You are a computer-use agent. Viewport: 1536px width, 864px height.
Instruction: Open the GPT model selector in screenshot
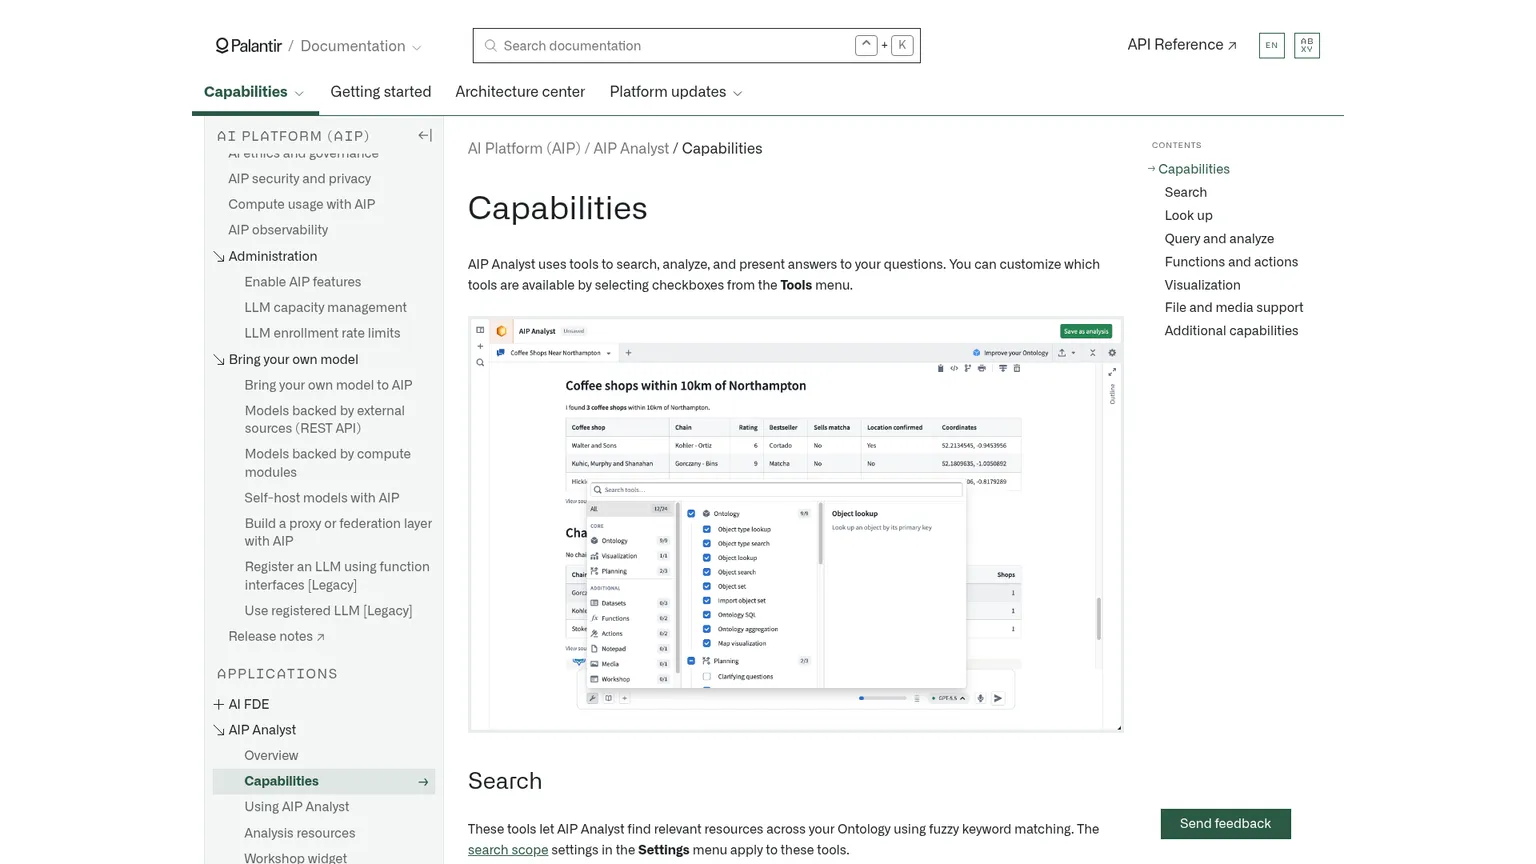click(x=948, y=698)
